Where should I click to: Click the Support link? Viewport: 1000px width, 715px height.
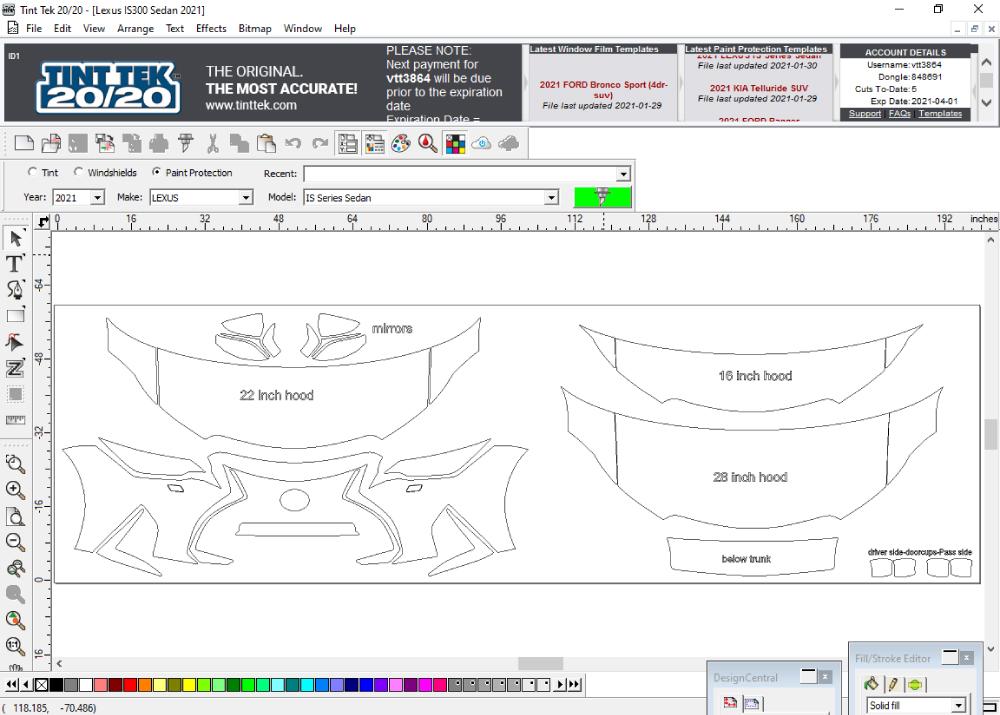[x=864, y=113]
